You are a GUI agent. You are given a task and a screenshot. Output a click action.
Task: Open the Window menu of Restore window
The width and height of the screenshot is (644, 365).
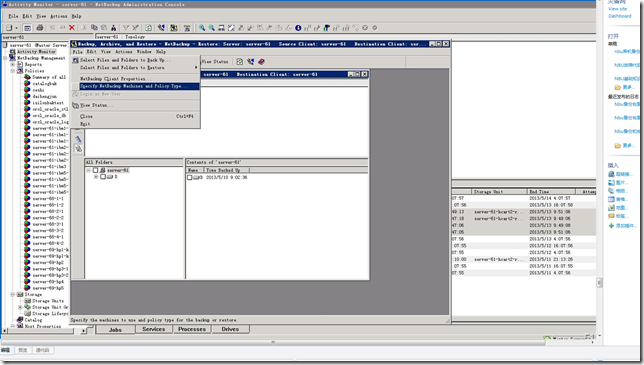point(144,52)
